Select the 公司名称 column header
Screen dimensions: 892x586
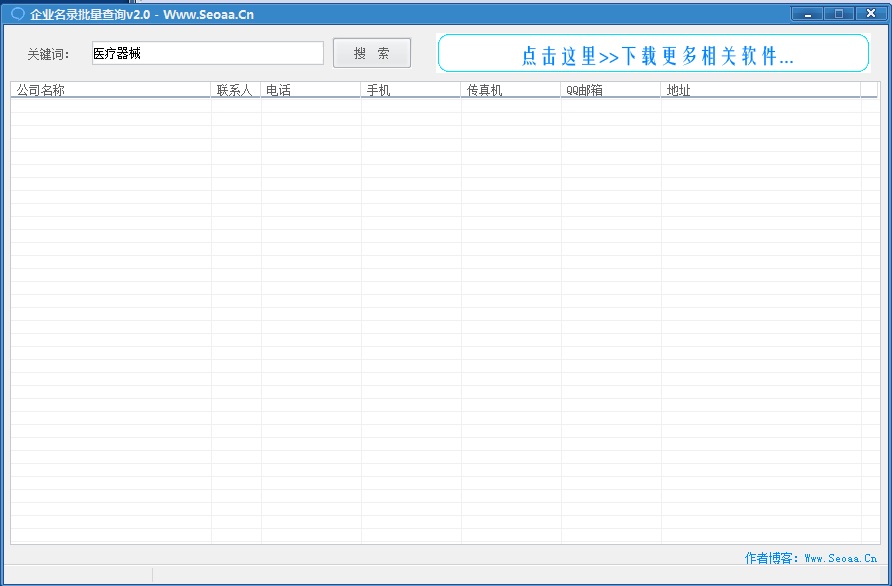[x=110, y=89]
